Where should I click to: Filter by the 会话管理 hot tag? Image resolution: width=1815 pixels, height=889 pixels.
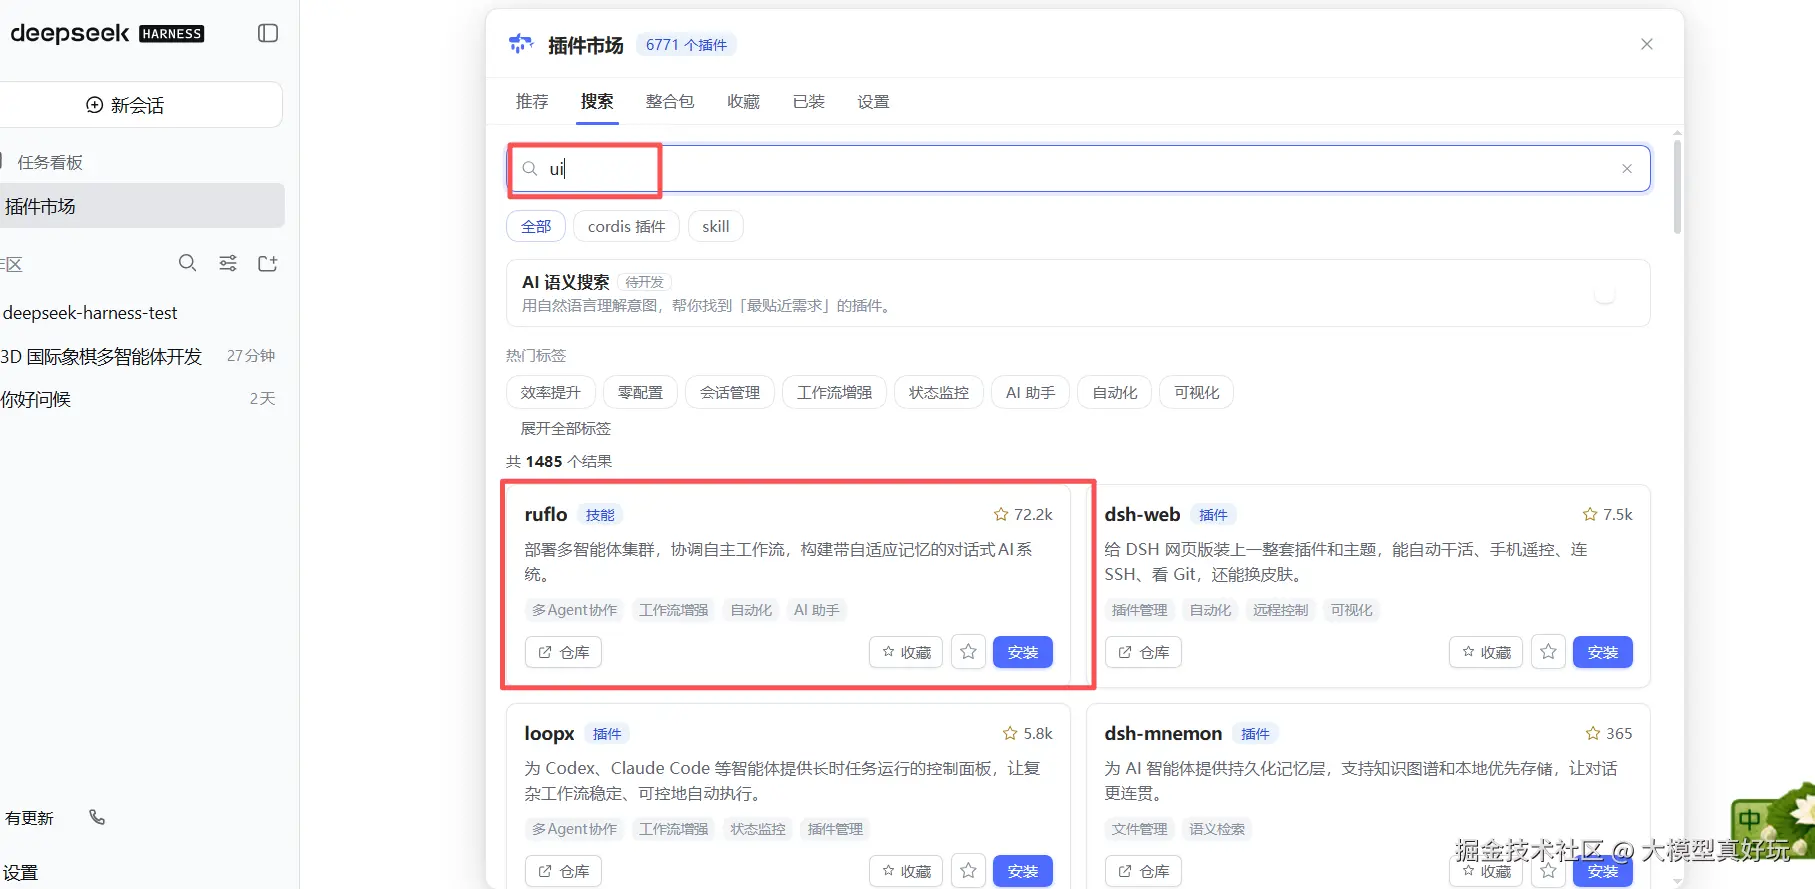point(730,392)
